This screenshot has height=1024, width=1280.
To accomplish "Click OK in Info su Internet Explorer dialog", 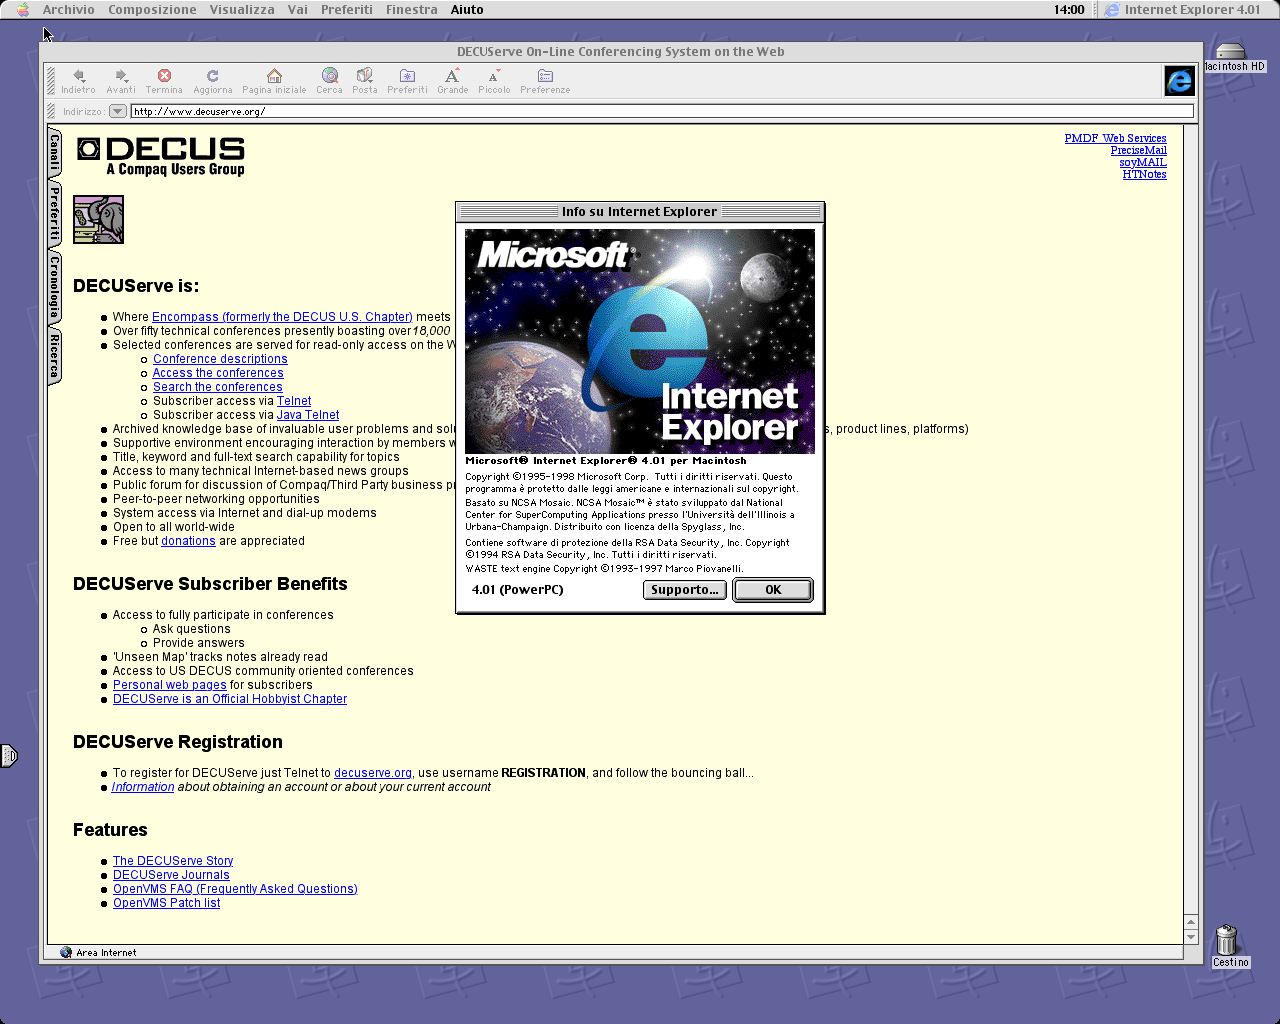I will [773, 590].
